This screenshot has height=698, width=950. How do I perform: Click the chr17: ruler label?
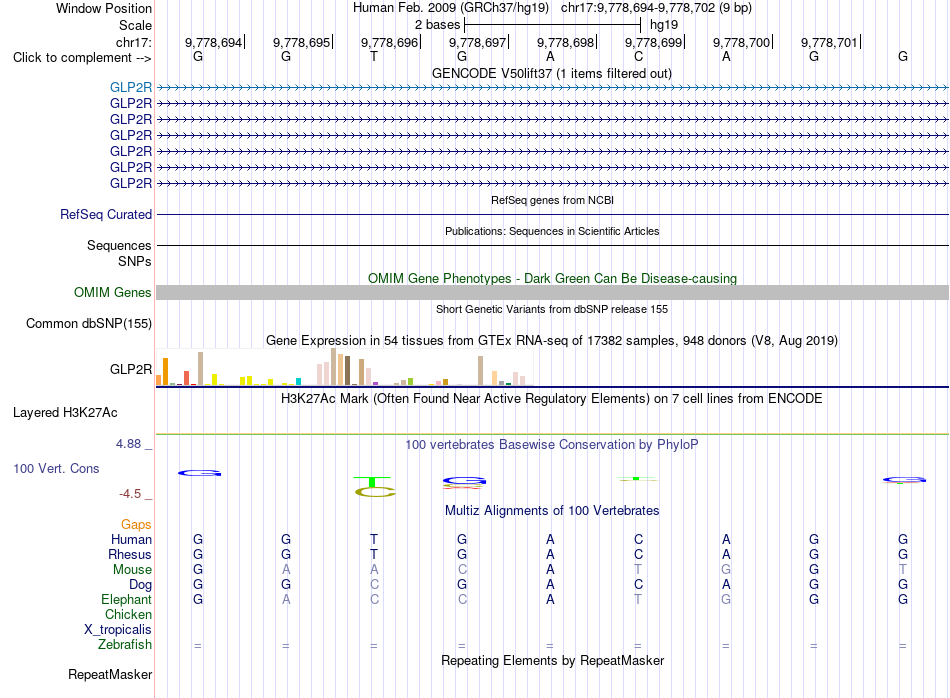point(134,42)
